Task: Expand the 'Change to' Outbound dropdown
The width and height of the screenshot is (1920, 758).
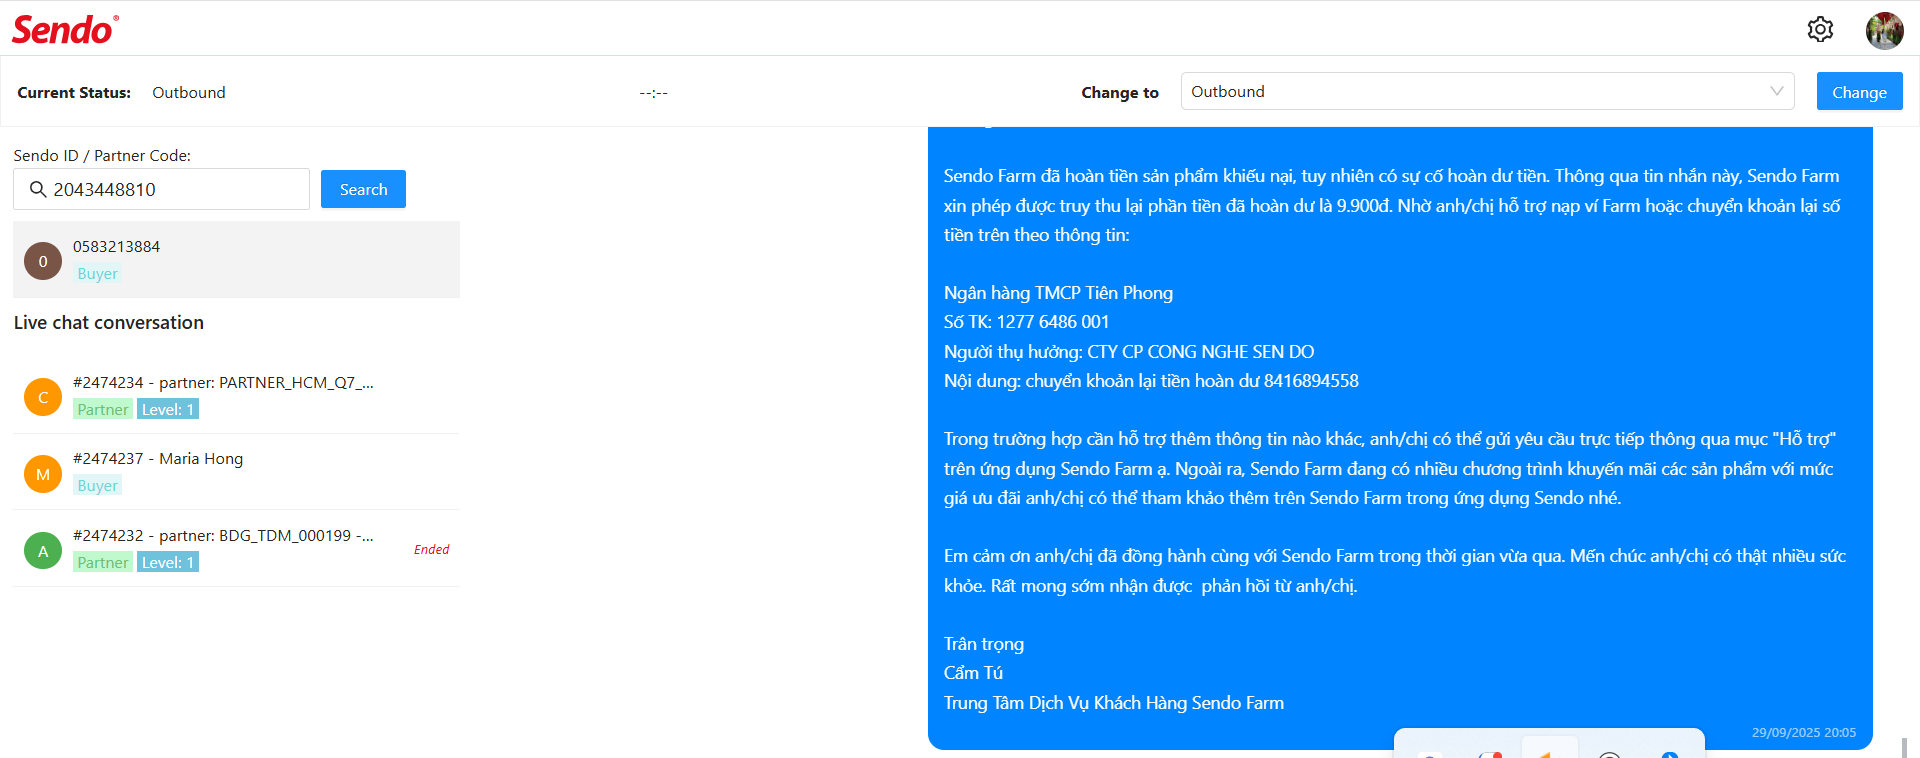Action: 1487,91
